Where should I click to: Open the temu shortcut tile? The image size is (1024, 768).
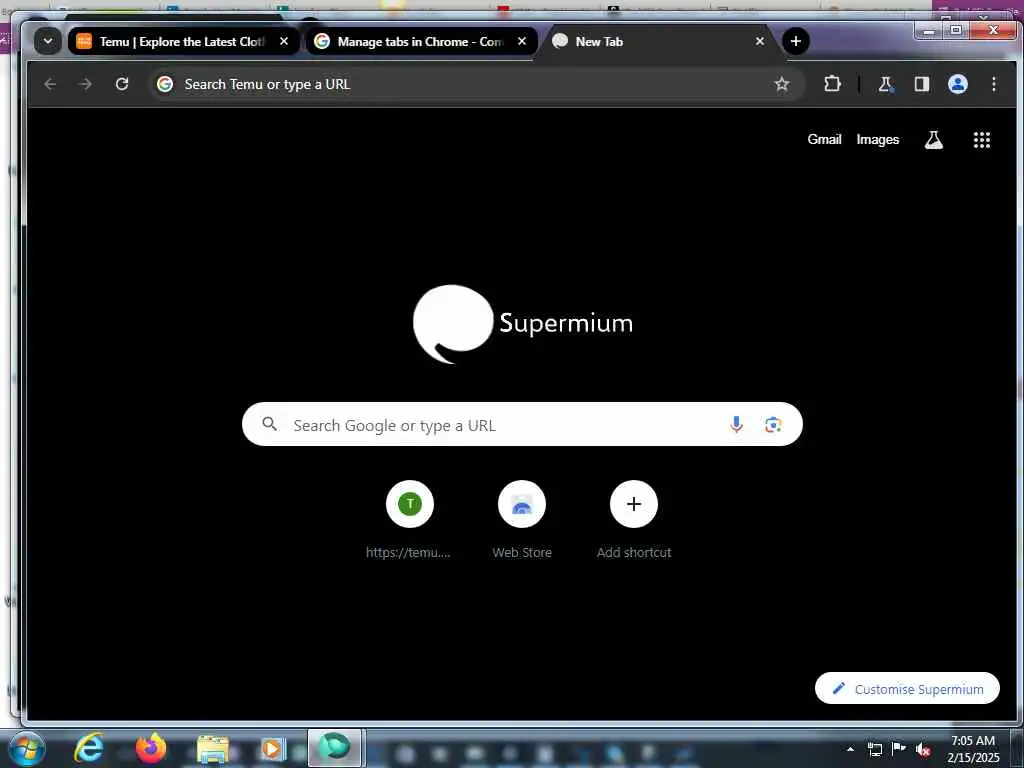(409, 520)
